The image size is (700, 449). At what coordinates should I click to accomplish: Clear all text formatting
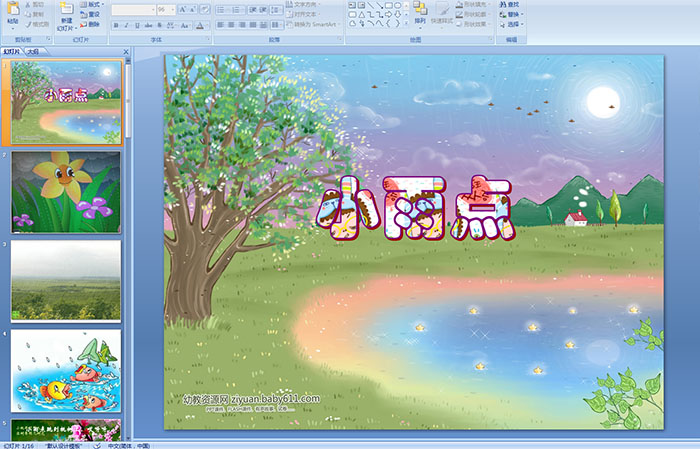coord(205,9)
